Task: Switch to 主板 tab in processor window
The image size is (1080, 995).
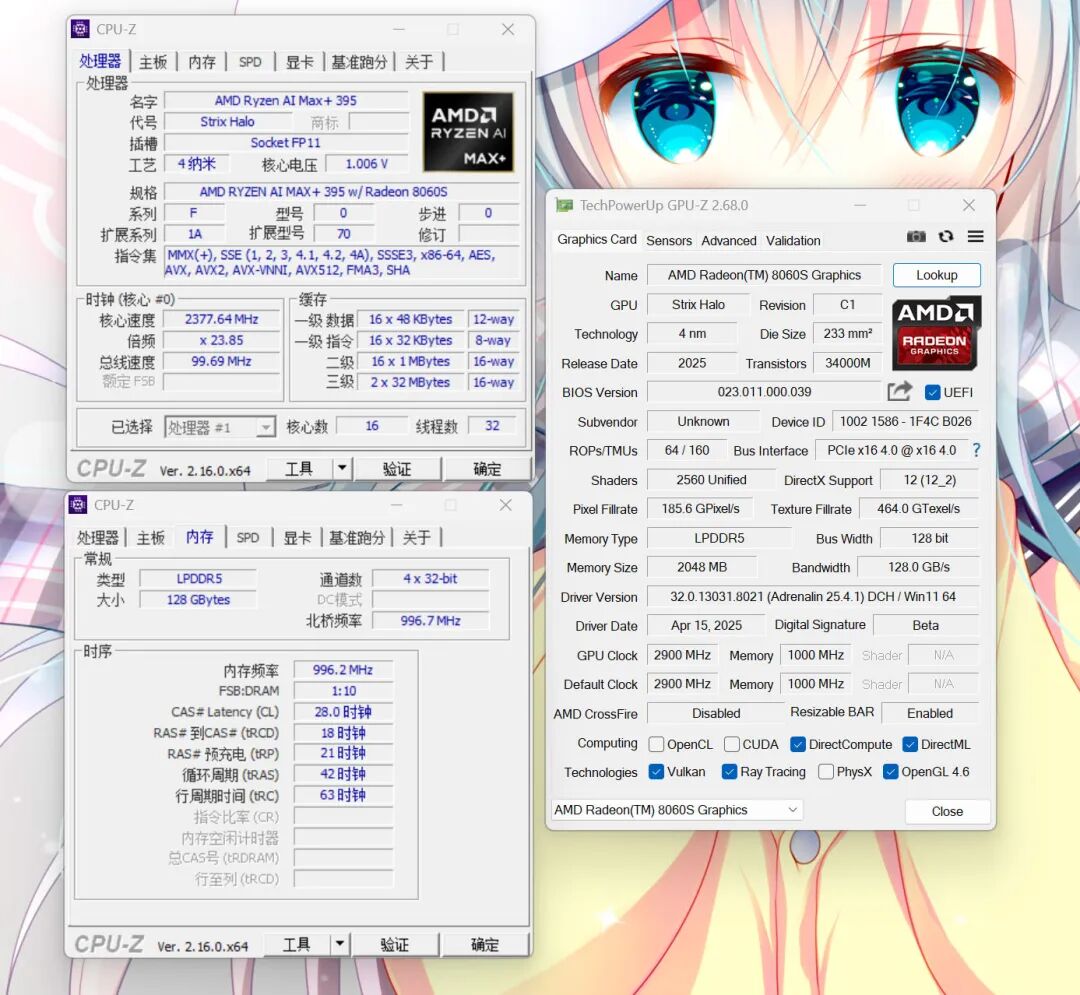Action: (153, 62)
